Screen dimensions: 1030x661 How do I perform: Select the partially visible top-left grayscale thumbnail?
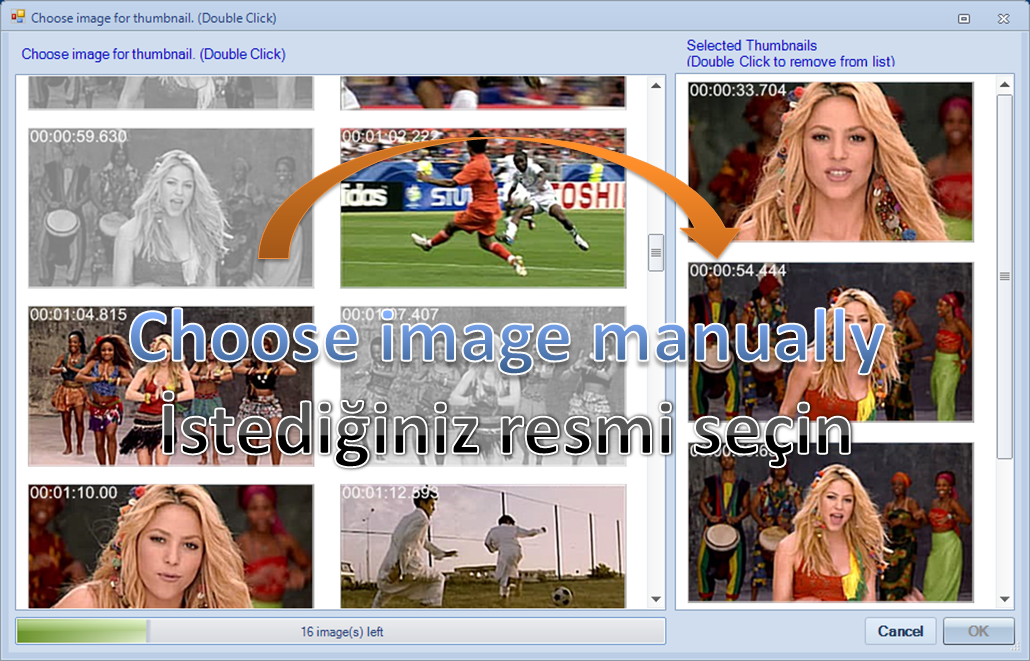point(171,93)
